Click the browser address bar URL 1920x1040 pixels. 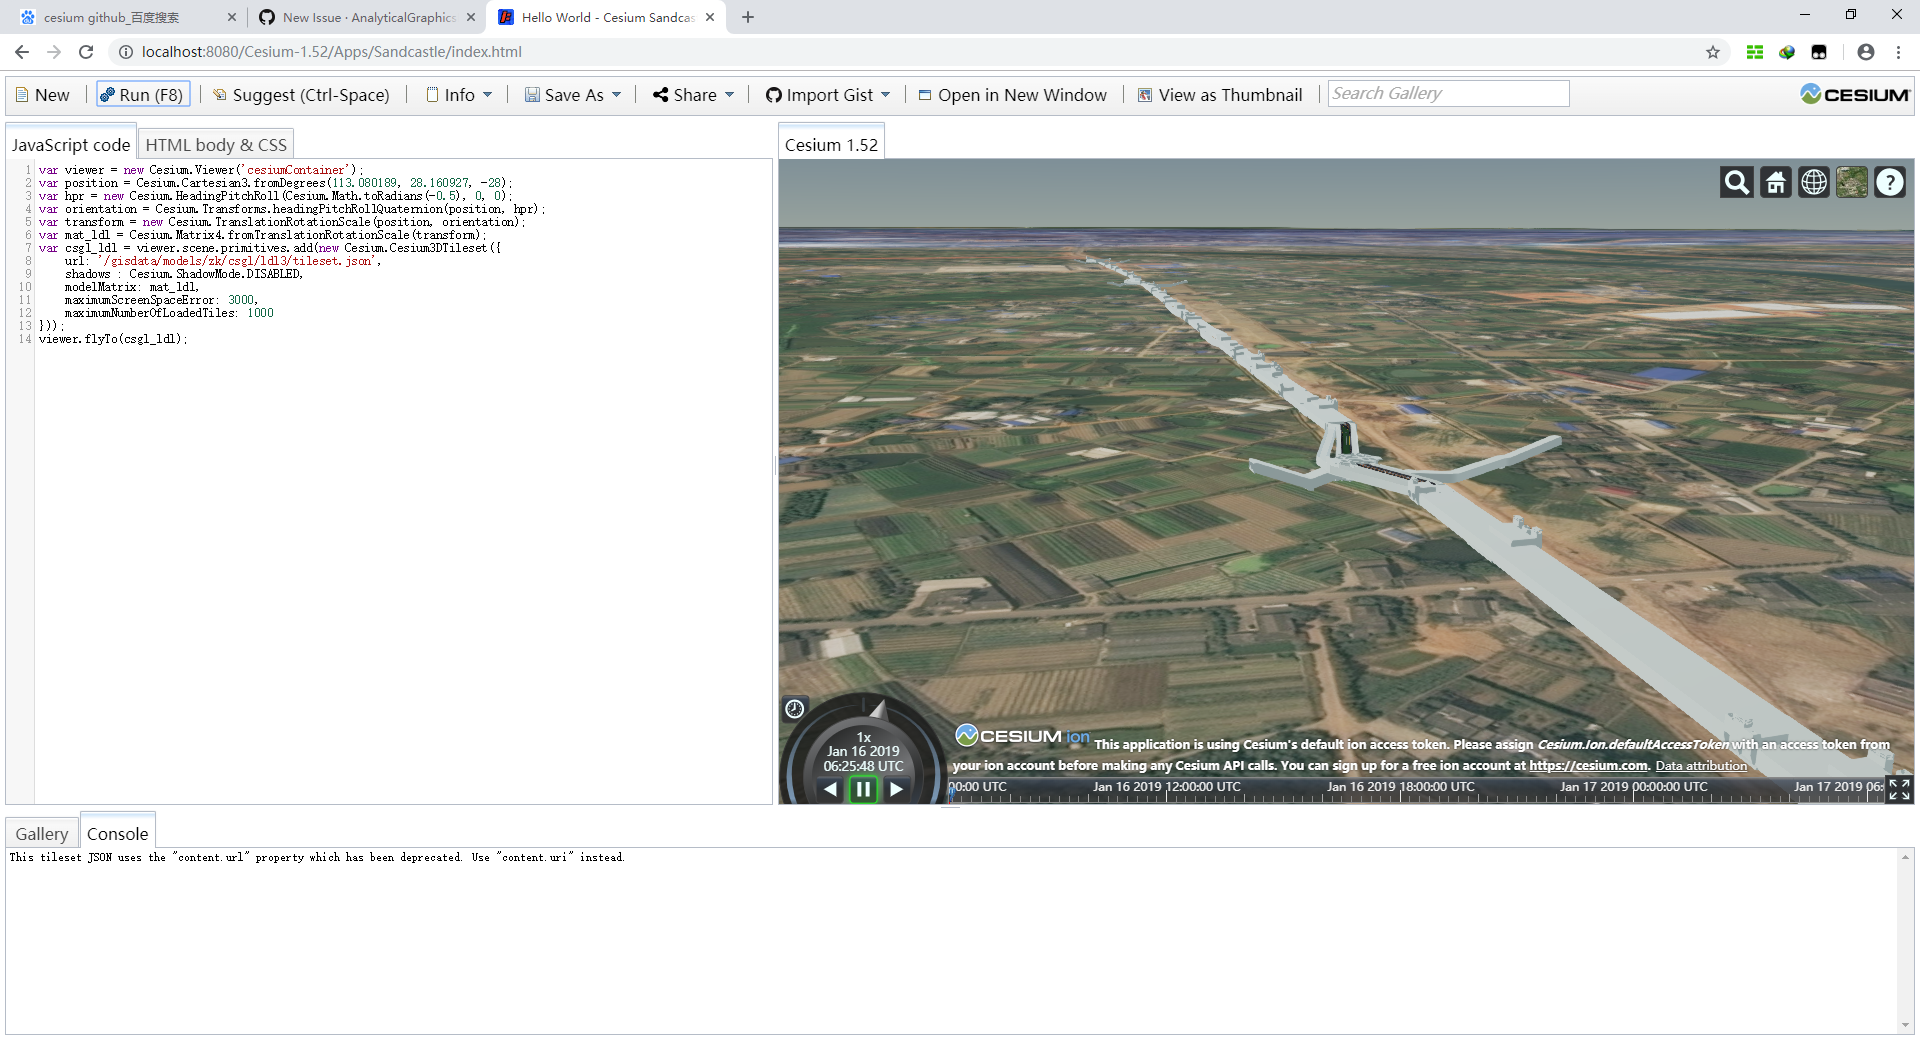pyautogui.click(x=332, y=52)
